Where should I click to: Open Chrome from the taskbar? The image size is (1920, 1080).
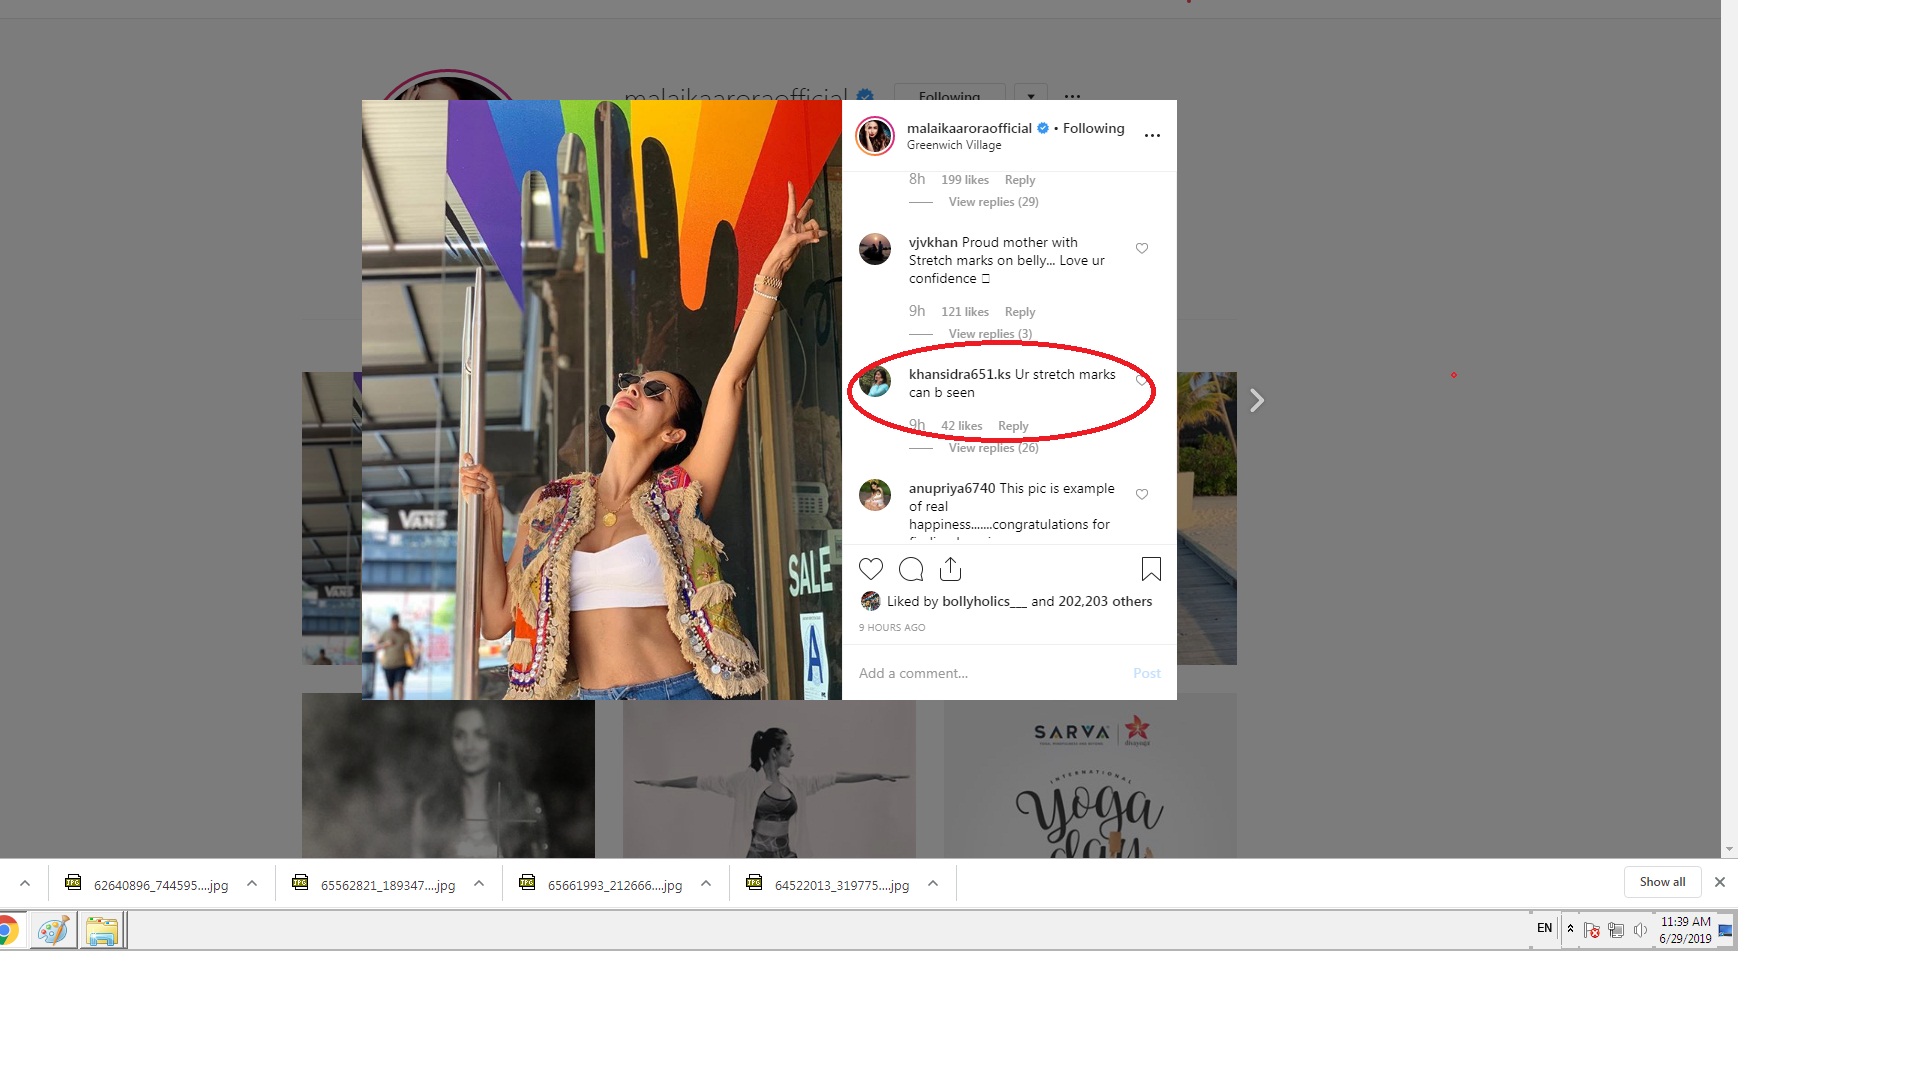(x=8, y=931)
